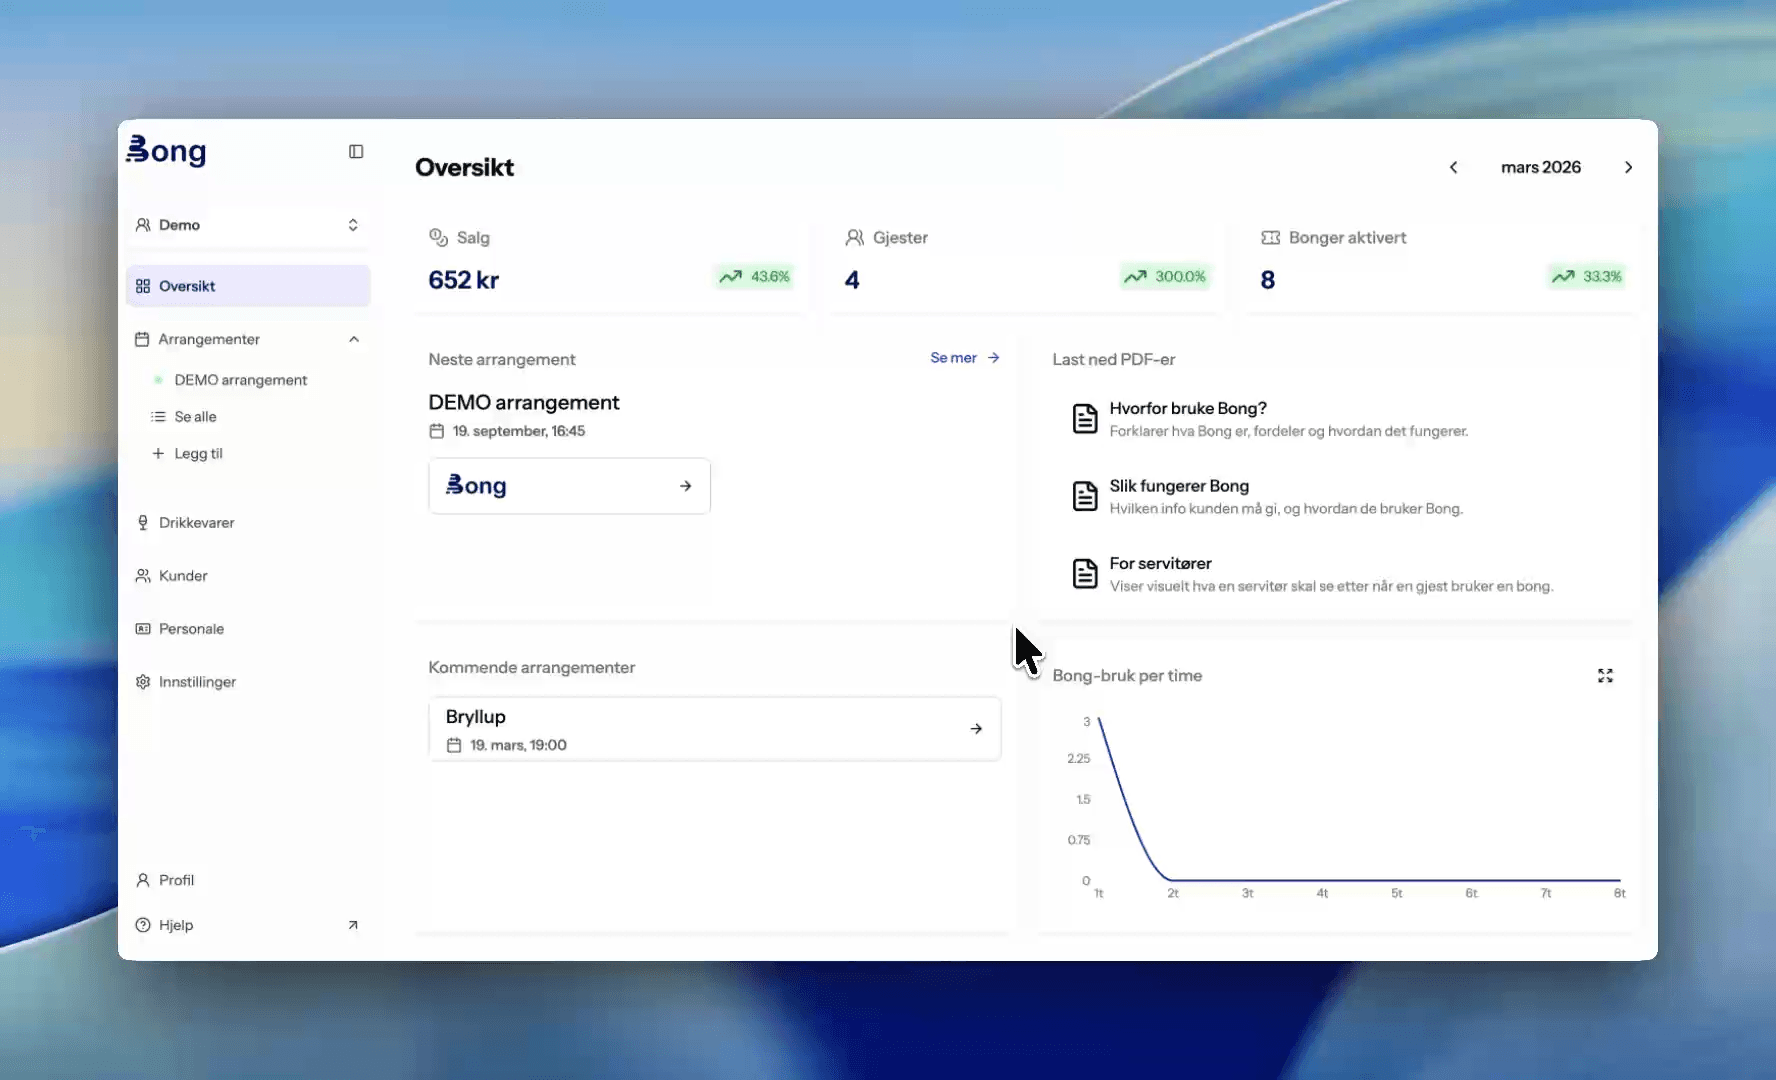Screen dimensions: 1776x1080
Task: Expand the Bong-bruk per time chart
Action: tap(1605, 676)
